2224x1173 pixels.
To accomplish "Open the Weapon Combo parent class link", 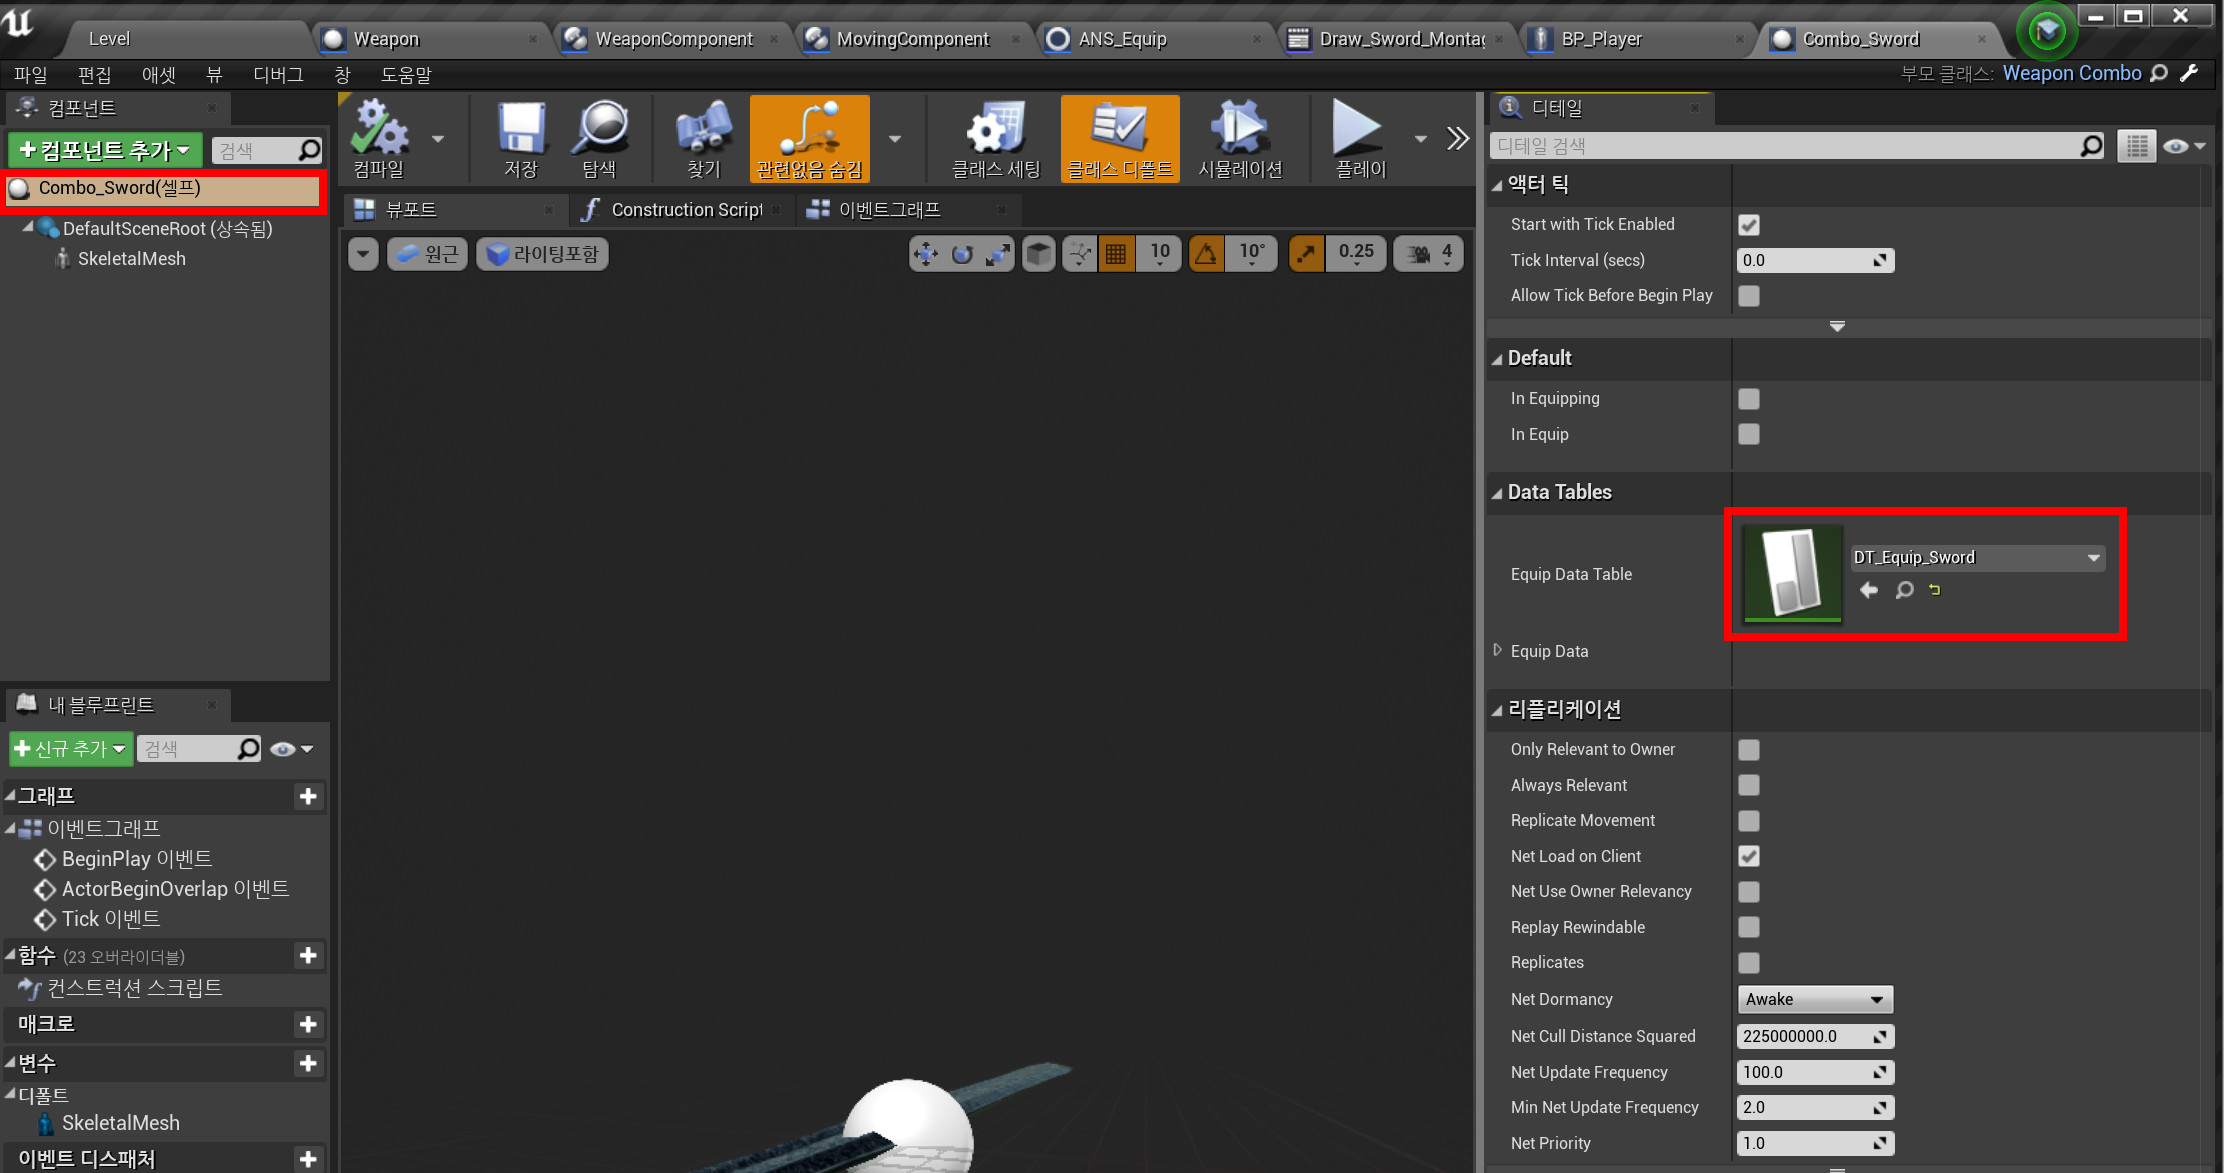I will point(2071,73).
